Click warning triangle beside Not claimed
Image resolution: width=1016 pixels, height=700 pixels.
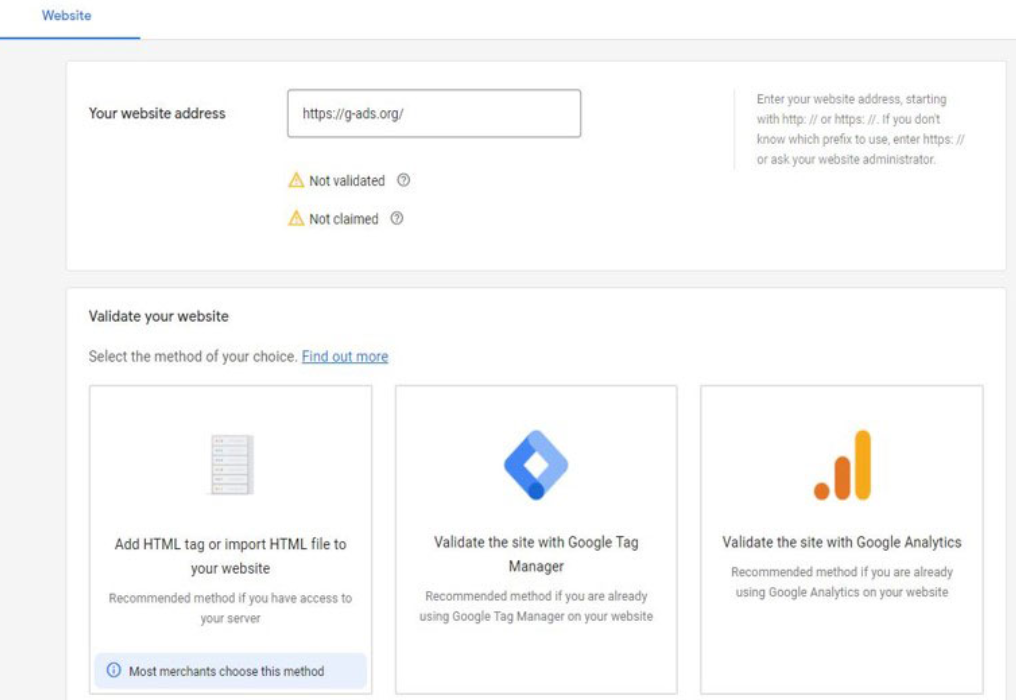(296, 219)
